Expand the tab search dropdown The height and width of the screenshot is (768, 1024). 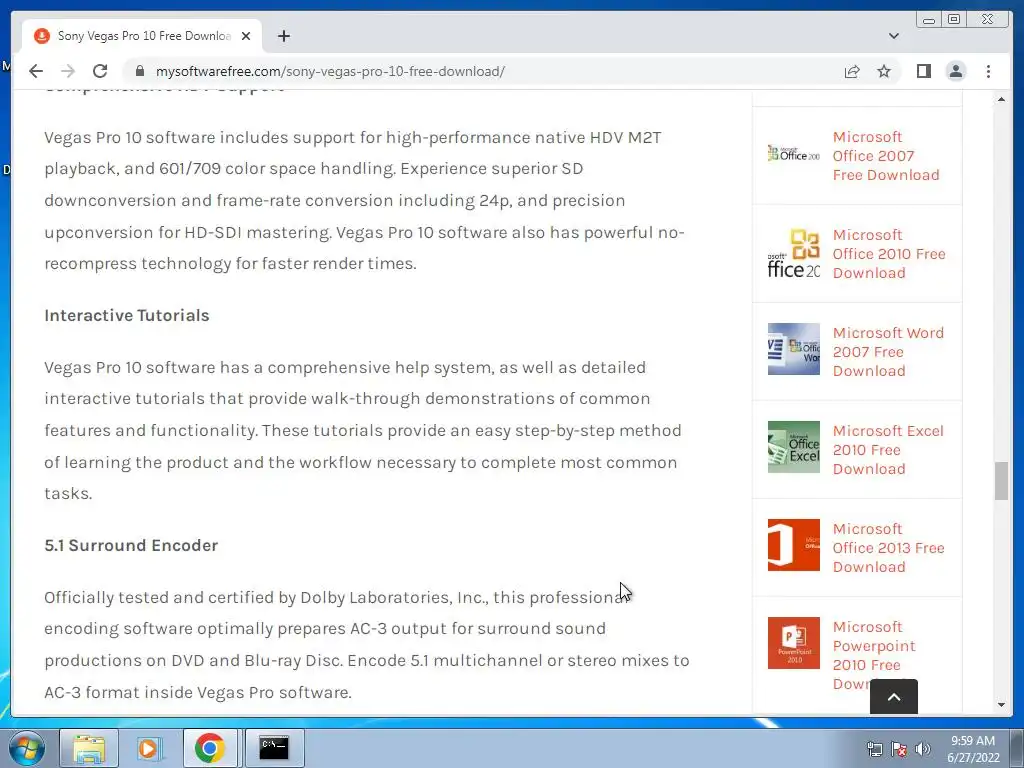[x=893, y=36]
